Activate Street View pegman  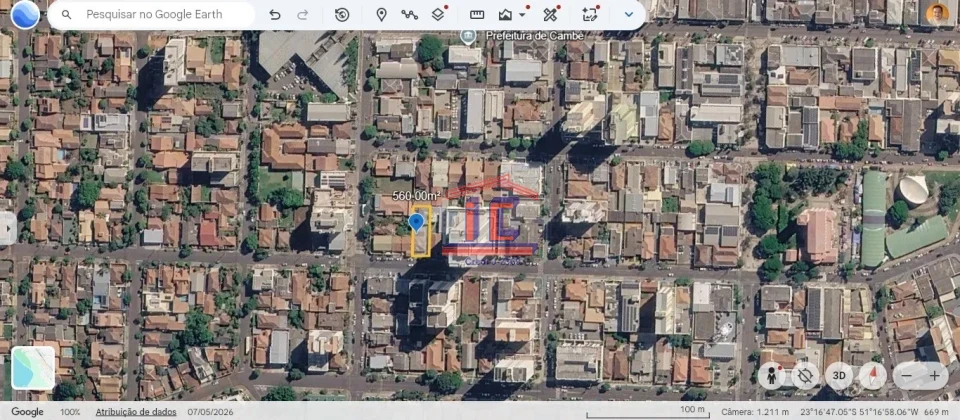coord(771,375)
